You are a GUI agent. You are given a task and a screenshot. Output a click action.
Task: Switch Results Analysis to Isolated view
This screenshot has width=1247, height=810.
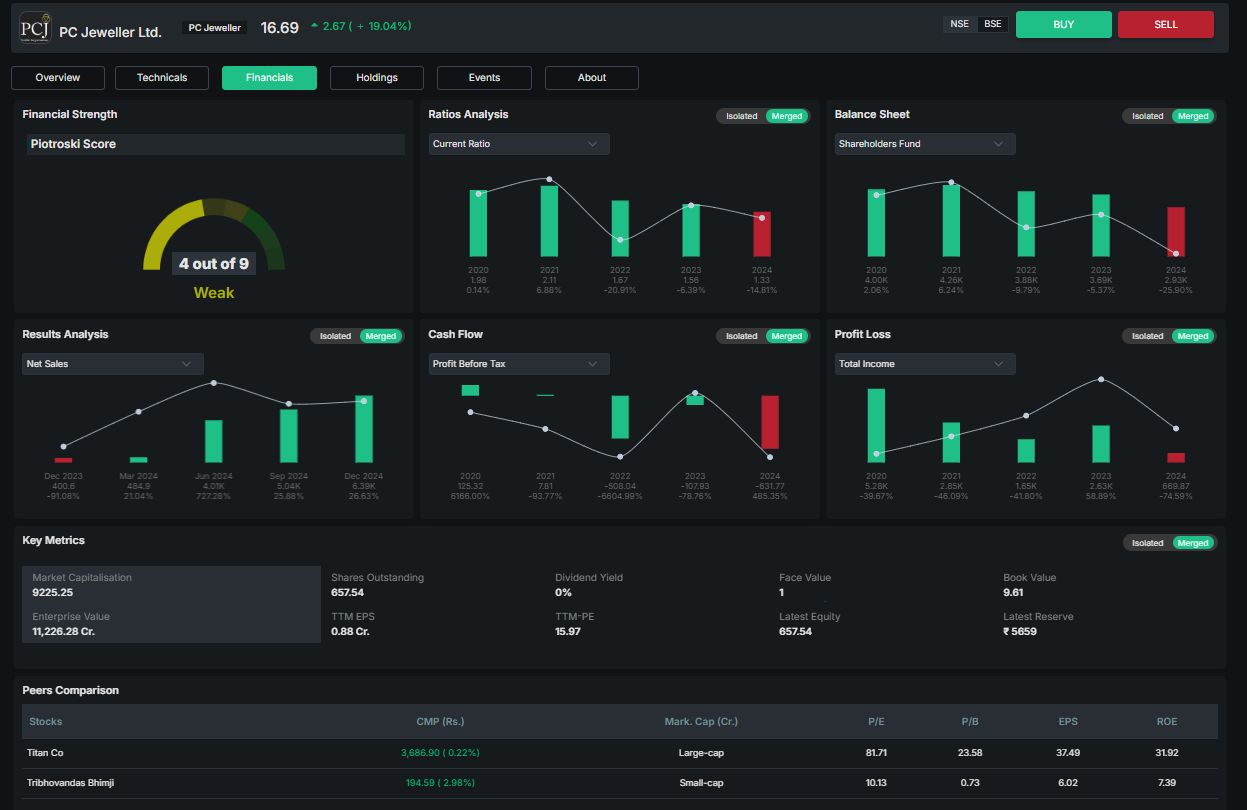click(335, 336)
